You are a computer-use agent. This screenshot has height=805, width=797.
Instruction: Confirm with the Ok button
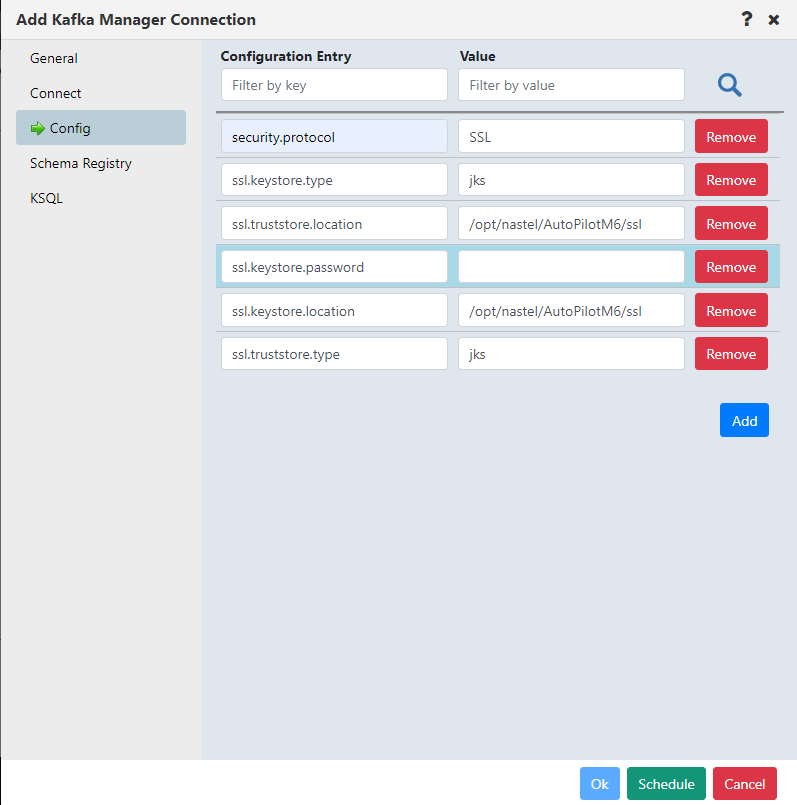point(599,783)
